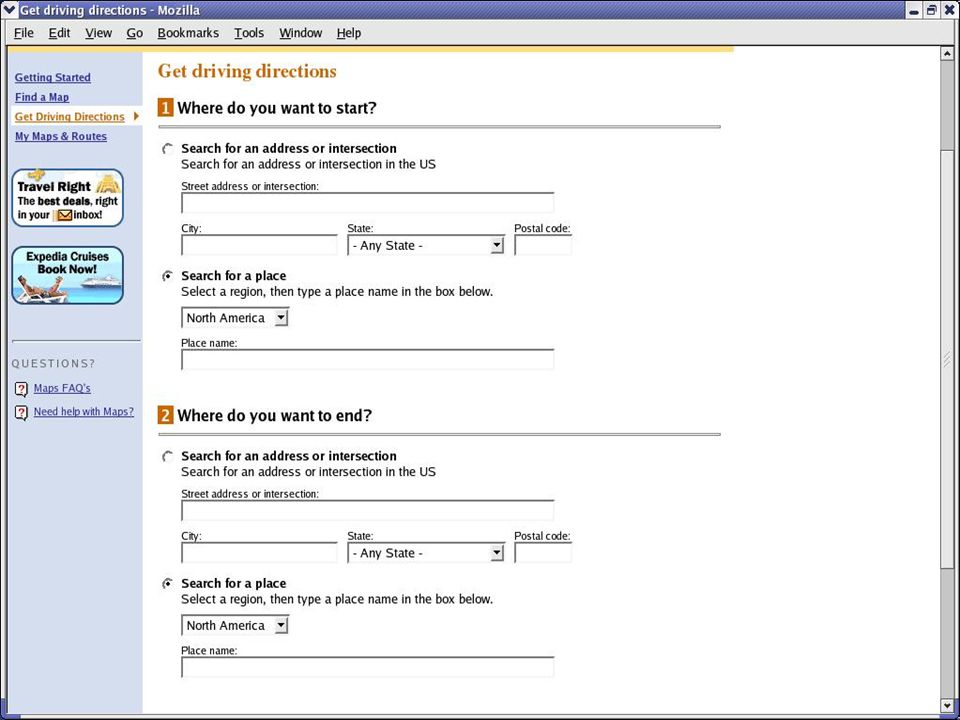The height and width of the screenshot is (720, 960).
Task: Open the File menu
Action: click(x=23, y=33)
